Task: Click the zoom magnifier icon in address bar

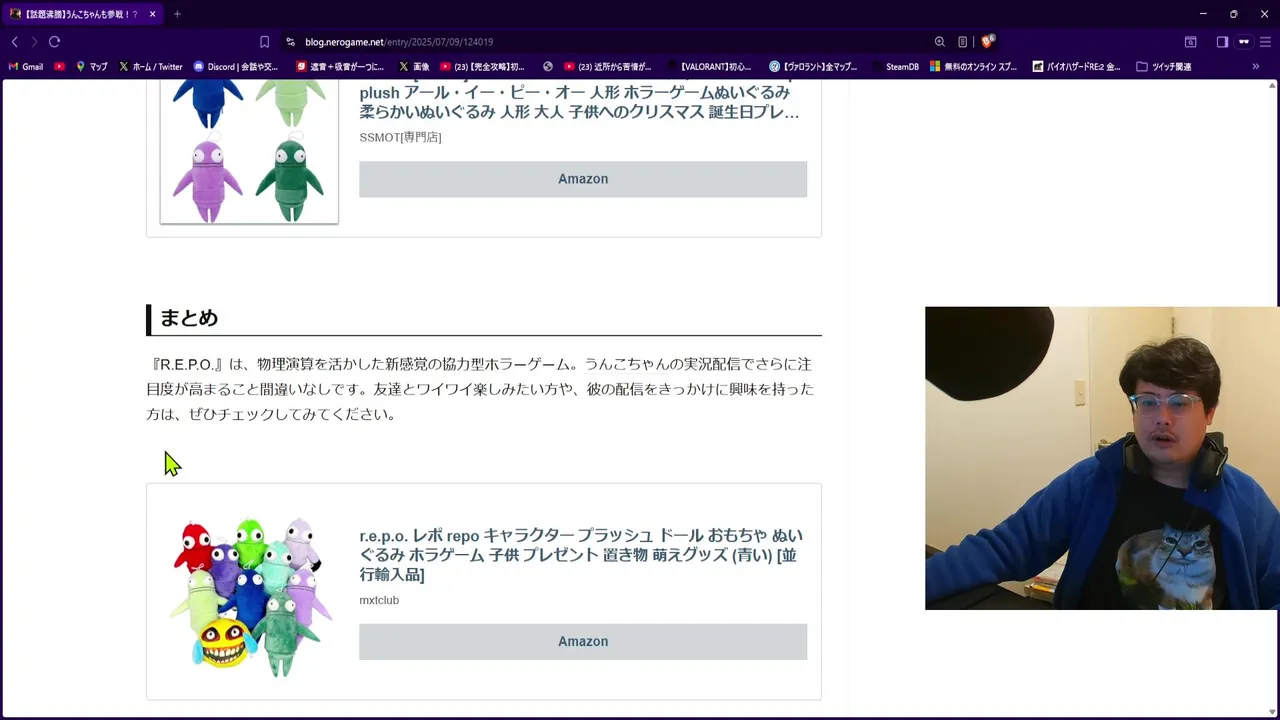Action: 940,42
